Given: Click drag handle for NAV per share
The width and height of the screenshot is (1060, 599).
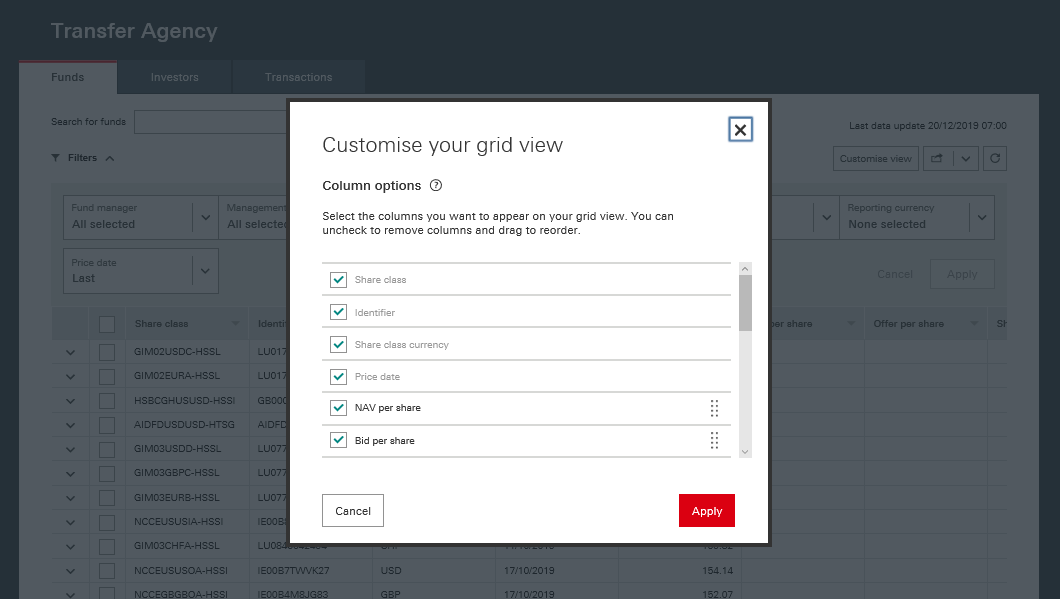Looking at the screenshot, I should pyautogui.click(x=714, y=408).
